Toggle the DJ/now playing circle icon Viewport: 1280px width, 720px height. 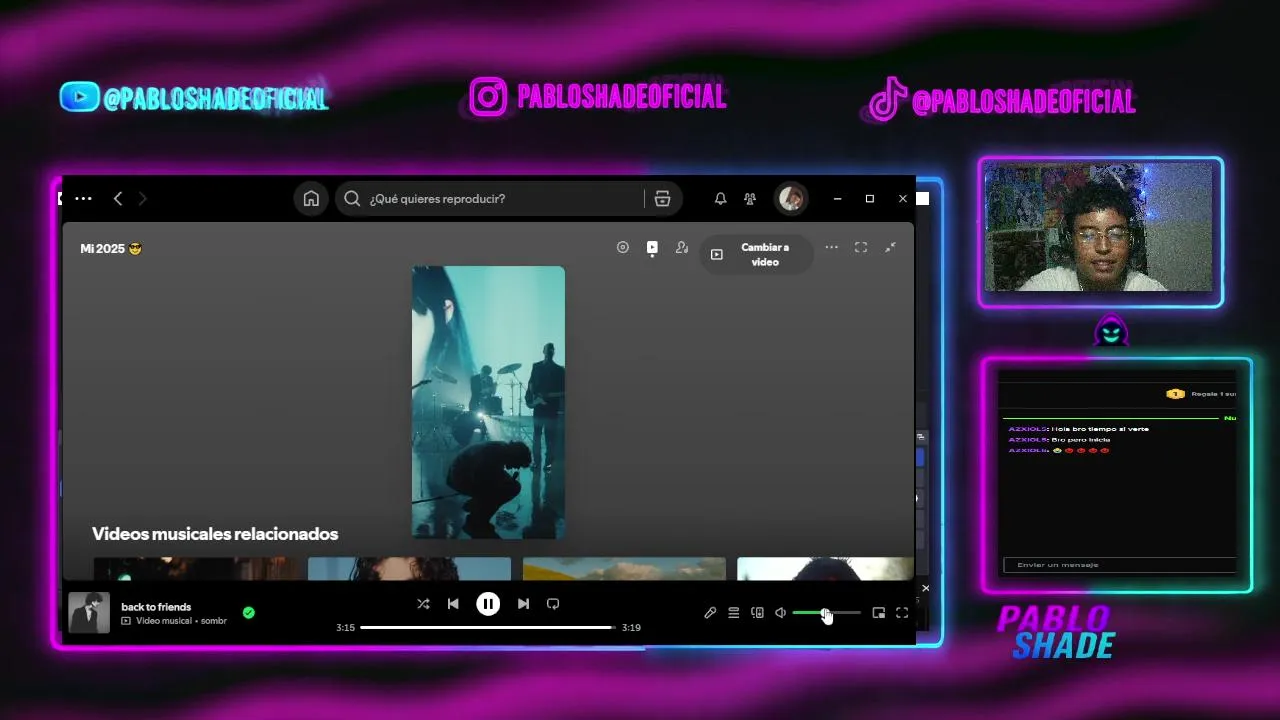point(623,247)
